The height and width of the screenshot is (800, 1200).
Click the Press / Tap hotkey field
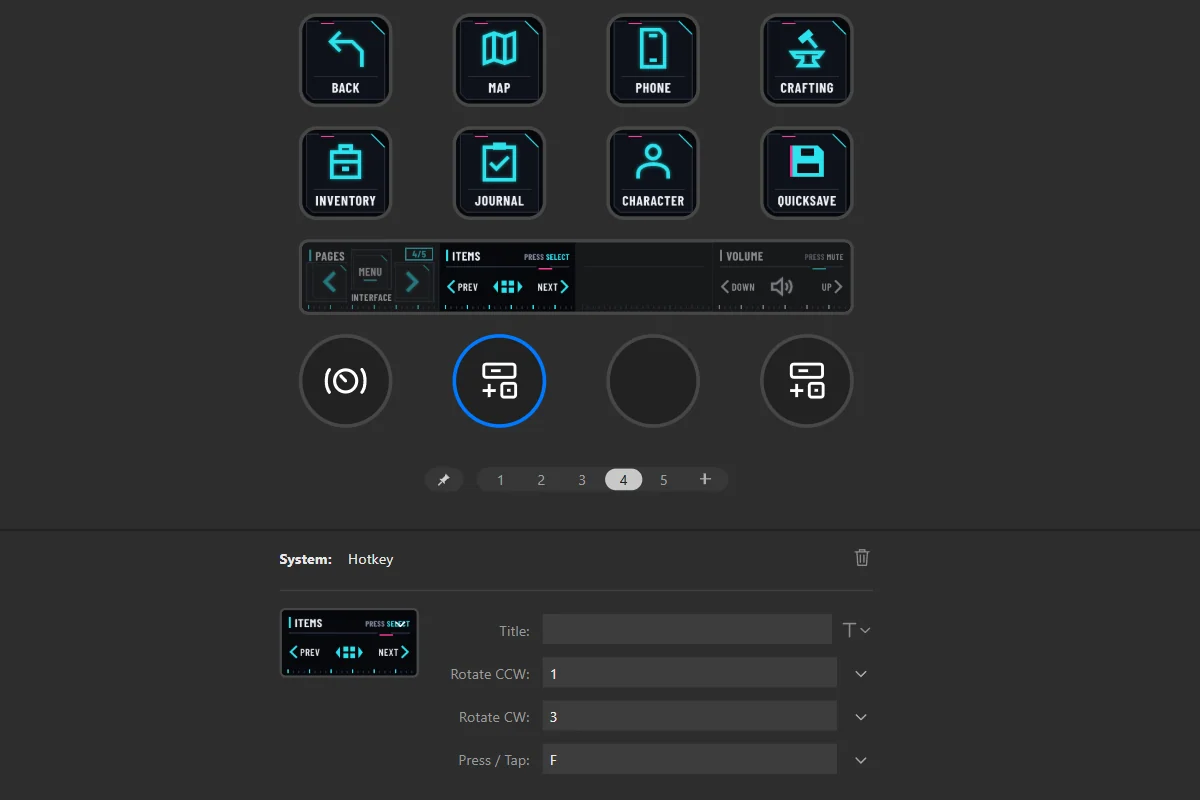[x=690, y=759]
